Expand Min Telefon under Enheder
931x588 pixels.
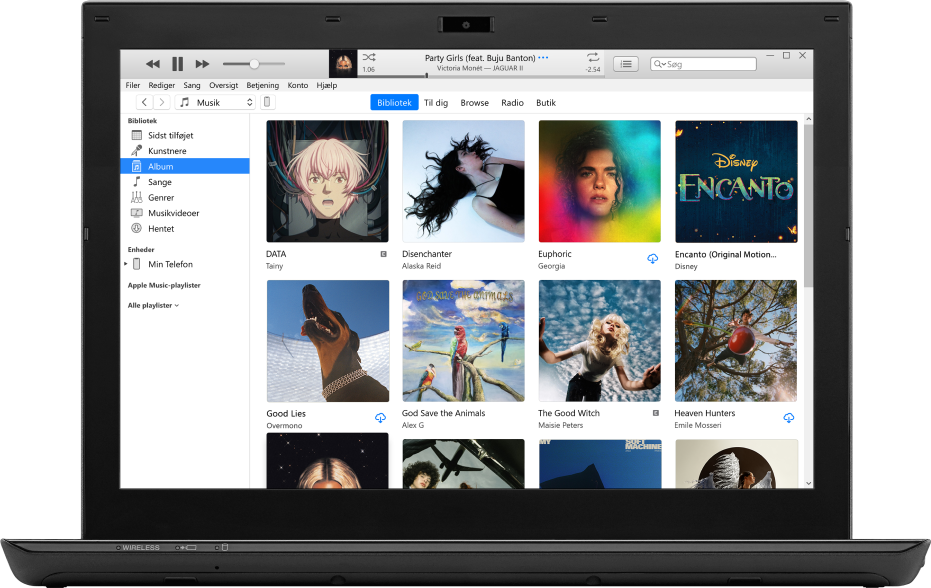click(x=126, y=263)
